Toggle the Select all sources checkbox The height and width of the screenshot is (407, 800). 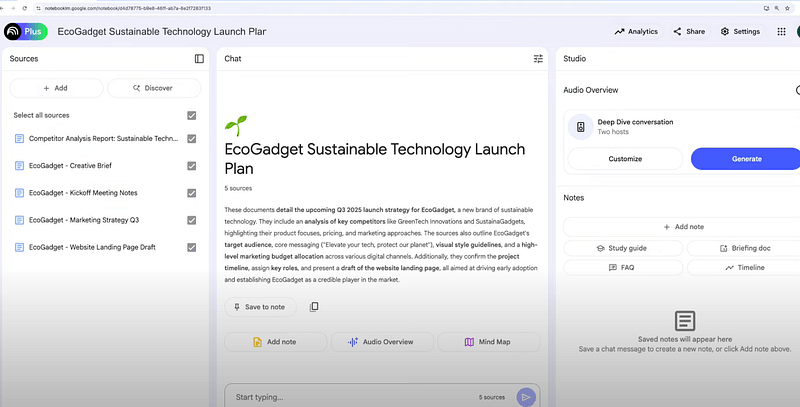[x=192, y=115]
